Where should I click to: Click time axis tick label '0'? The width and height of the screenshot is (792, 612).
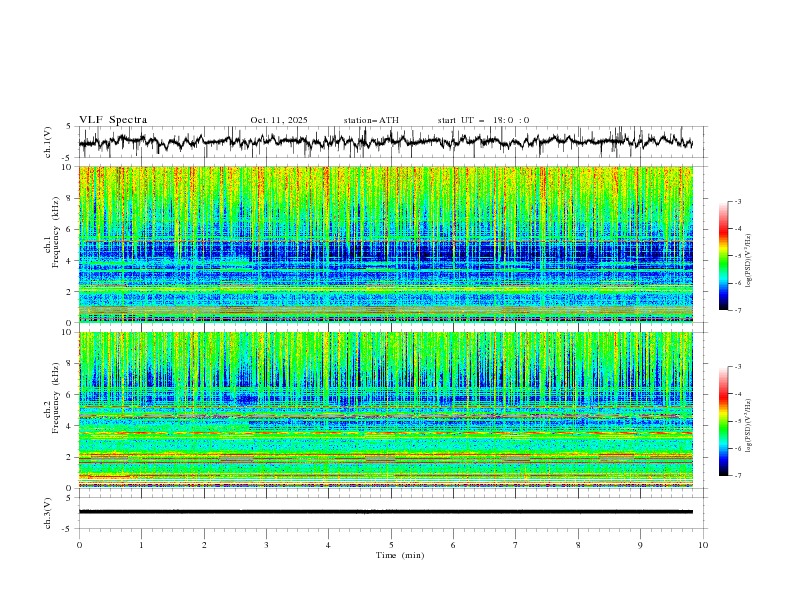click(79, 545)
